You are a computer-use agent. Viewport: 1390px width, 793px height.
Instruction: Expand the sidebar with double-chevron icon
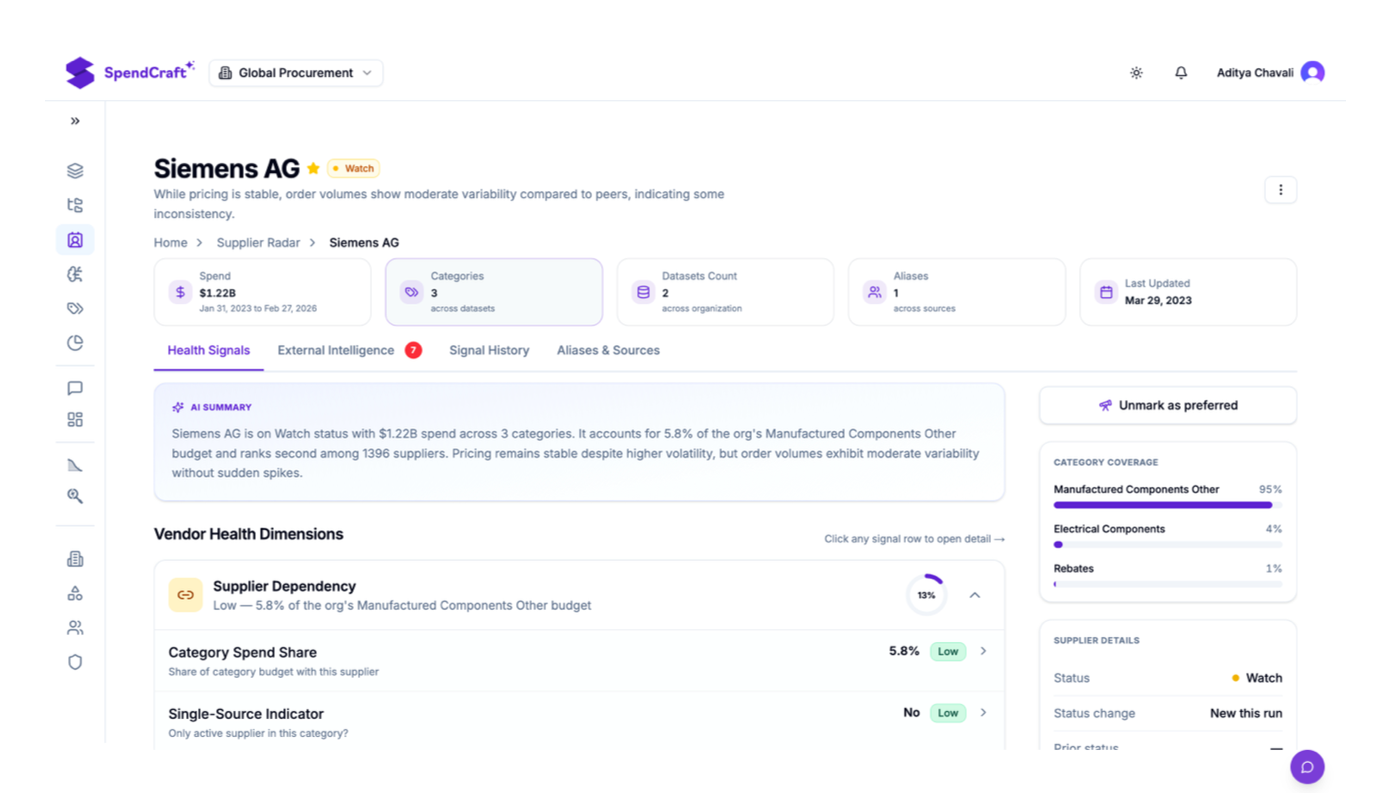click(x=75, y=121)
